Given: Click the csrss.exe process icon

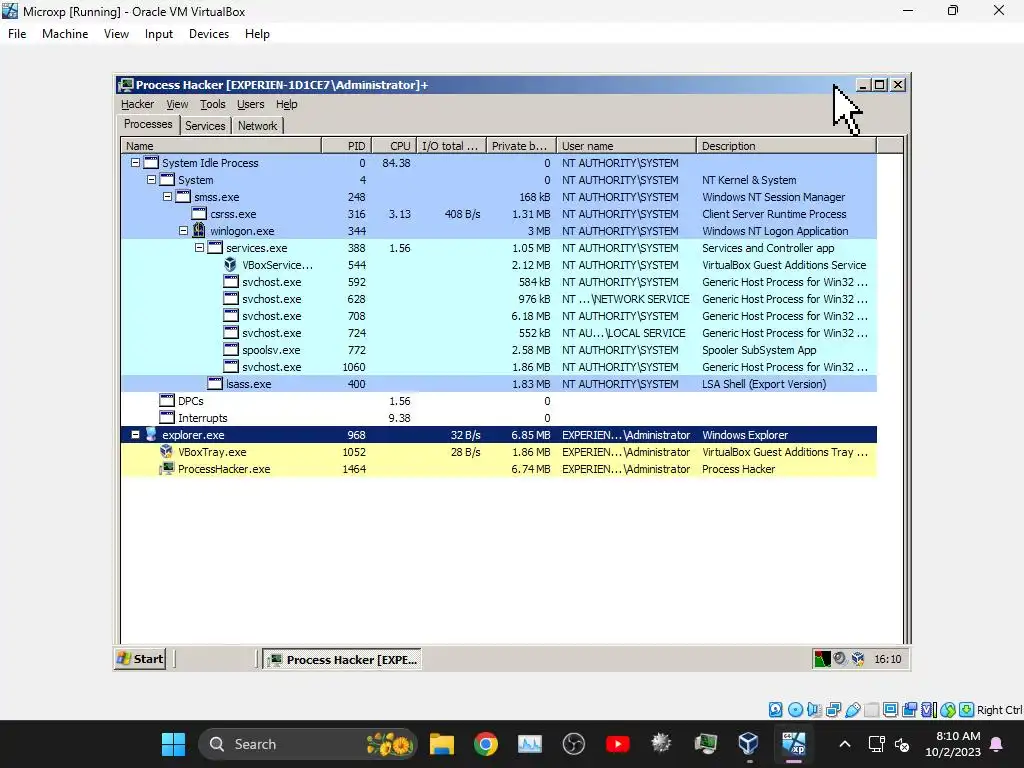Looking at the screenshot, I should click(x=199, y=214).
